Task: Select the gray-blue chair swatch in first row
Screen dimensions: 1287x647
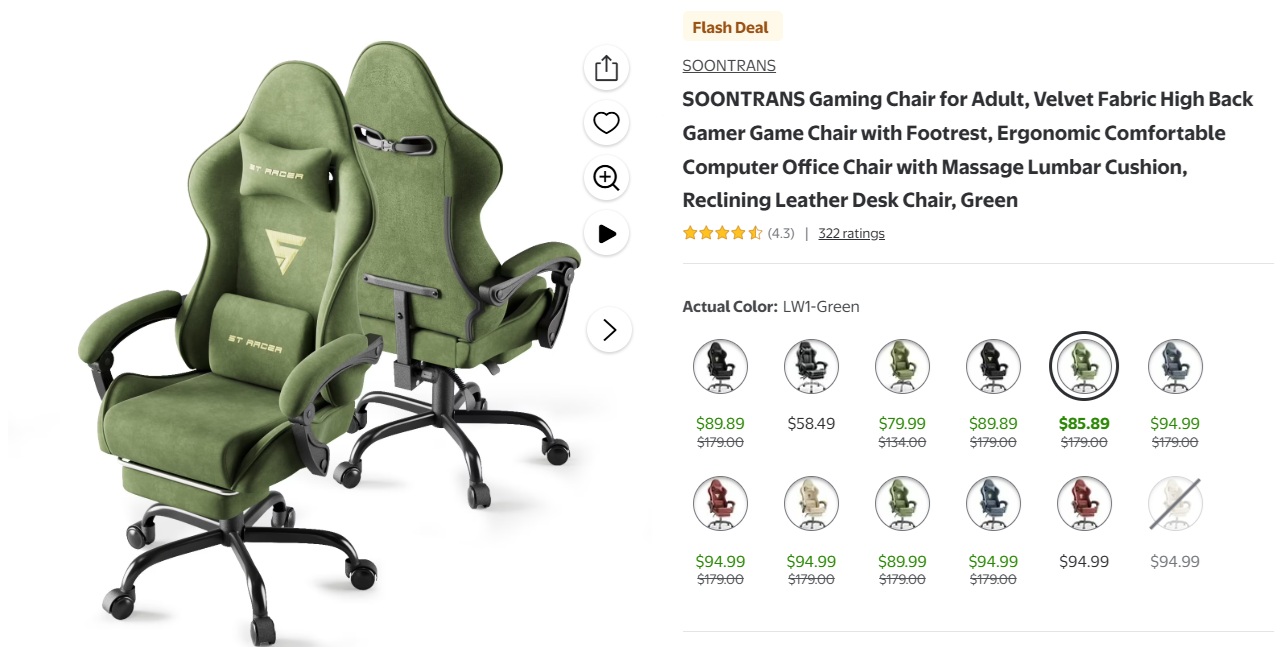Action: click(x=1175, y=366)
